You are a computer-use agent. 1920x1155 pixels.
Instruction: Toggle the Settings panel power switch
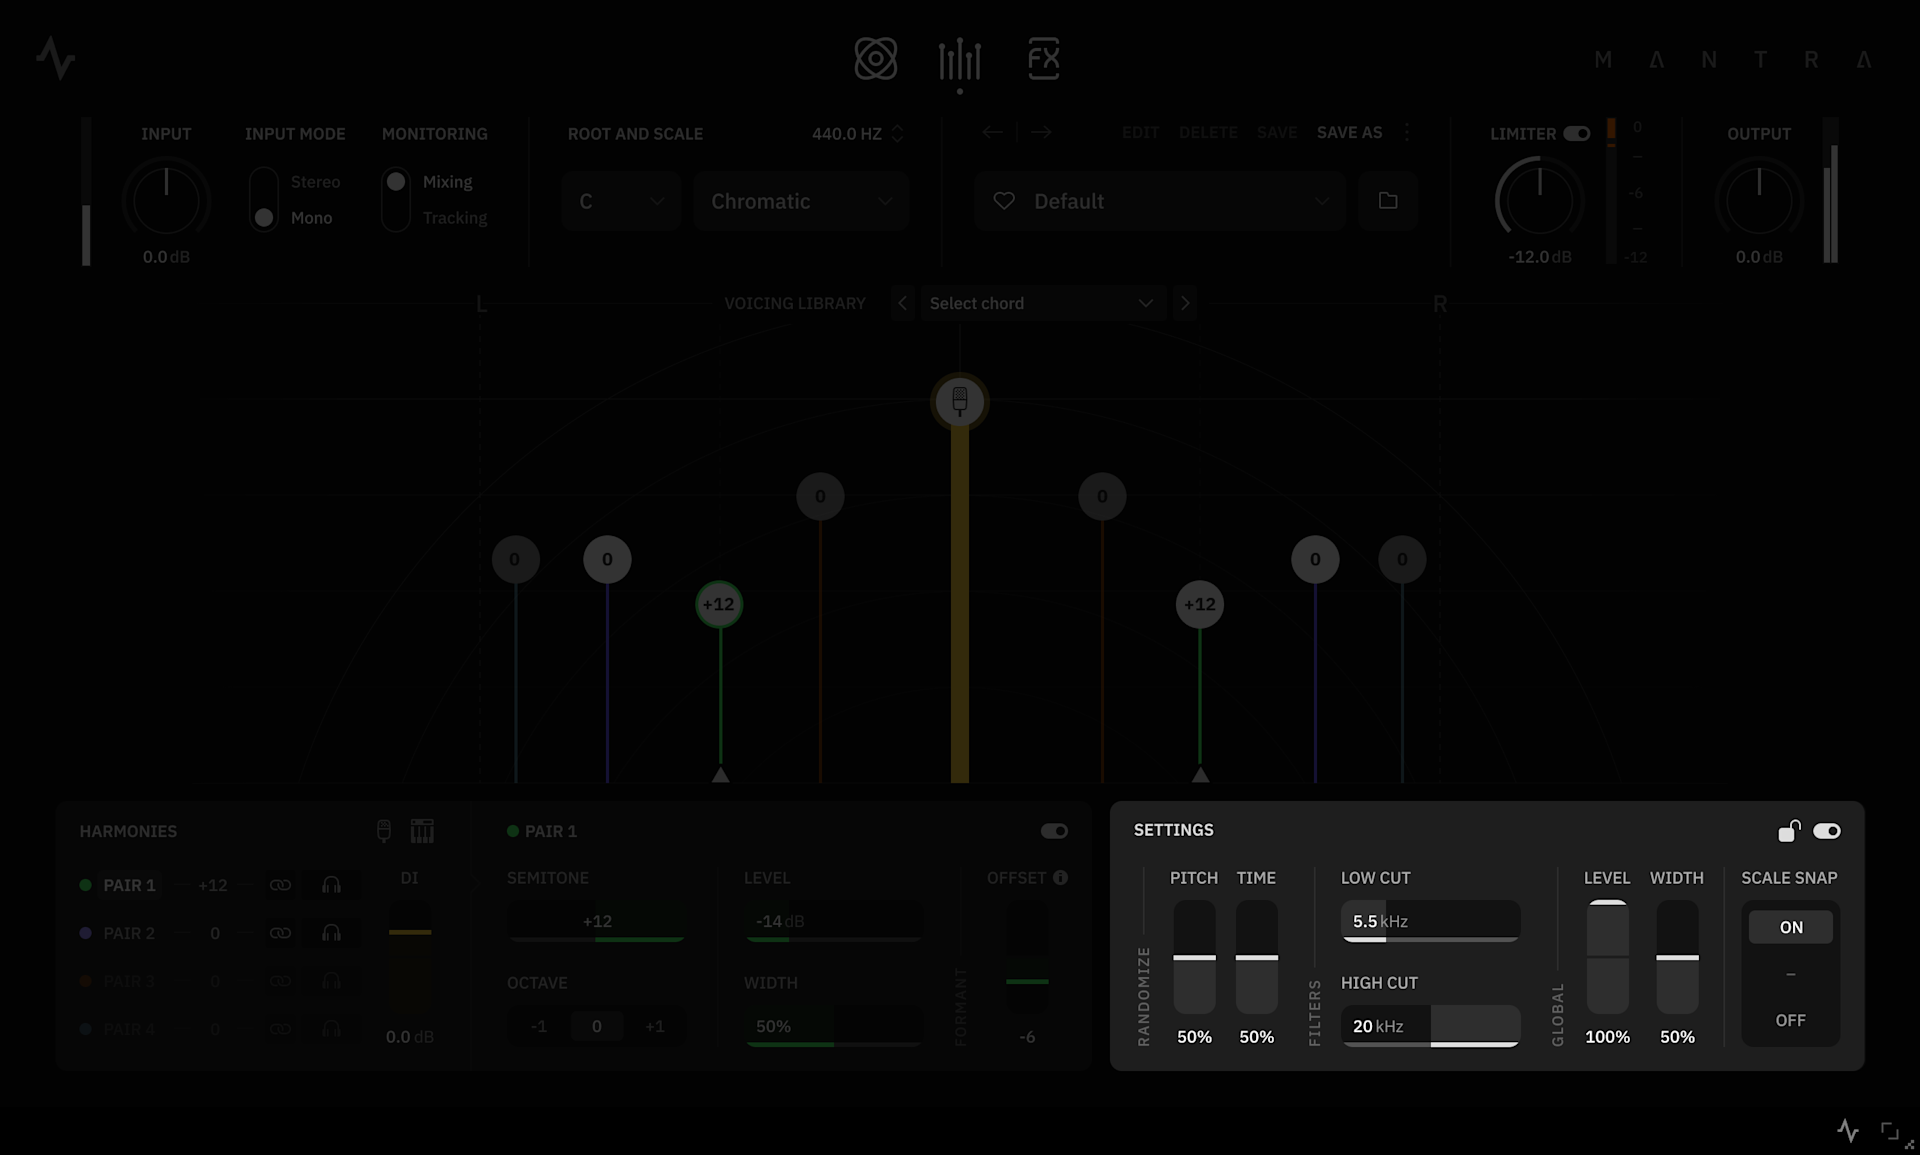[1827, 831]
